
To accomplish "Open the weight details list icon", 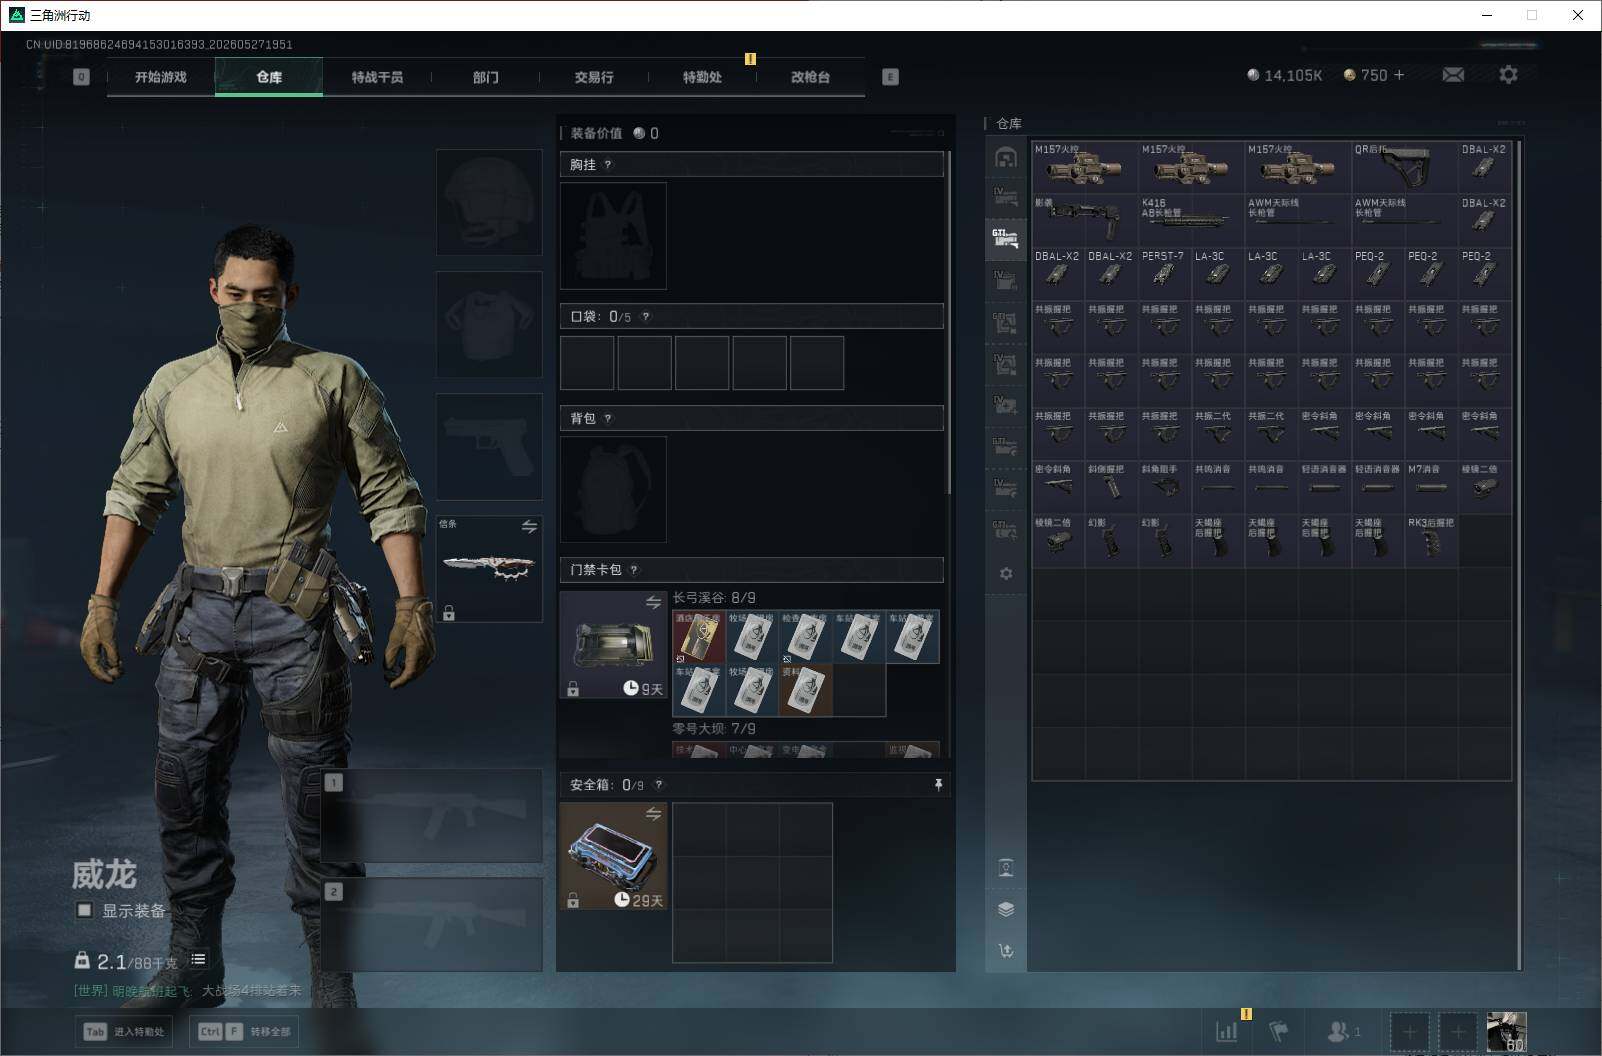I will click(x=198, y=960).
